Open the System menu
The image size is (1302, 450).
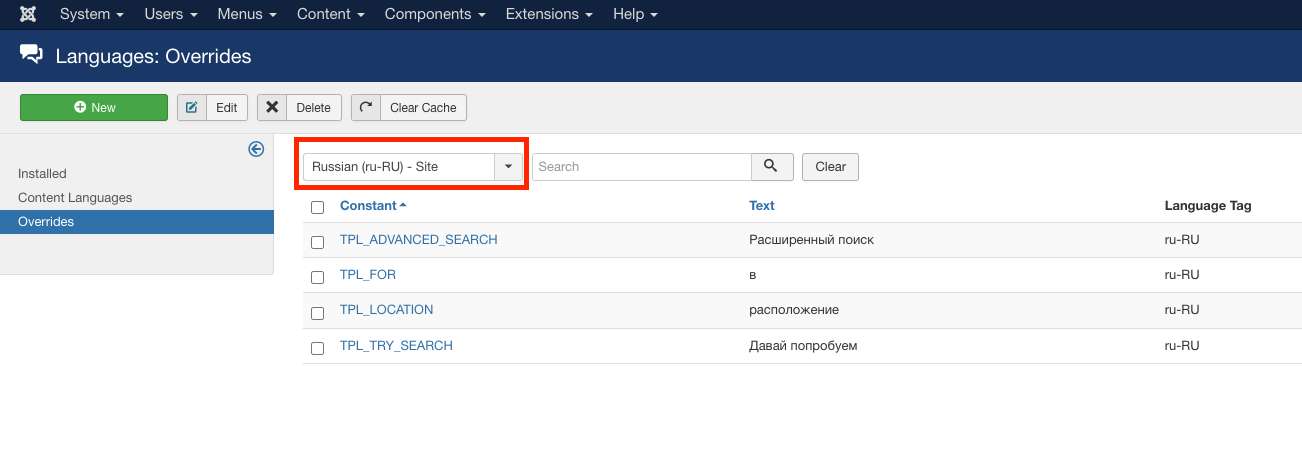[92, 15]
